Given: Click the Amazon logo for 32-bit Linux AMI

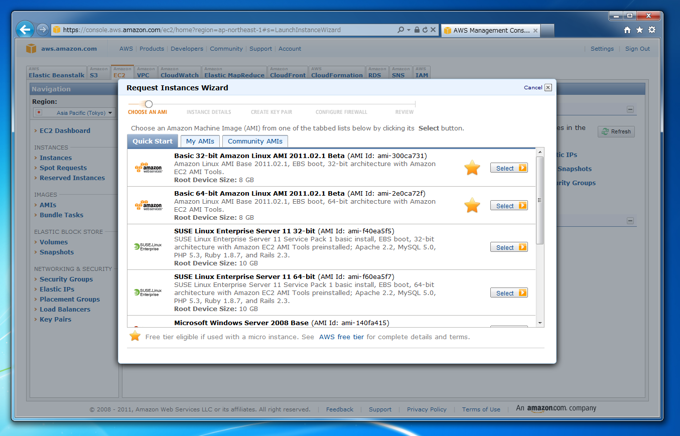Looking at the screenshot, I should pyautogui.click(x=148, y=167).
